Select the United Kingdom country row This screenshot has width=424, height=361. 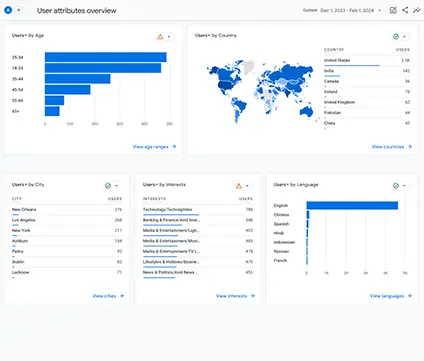tap(367, 103)
